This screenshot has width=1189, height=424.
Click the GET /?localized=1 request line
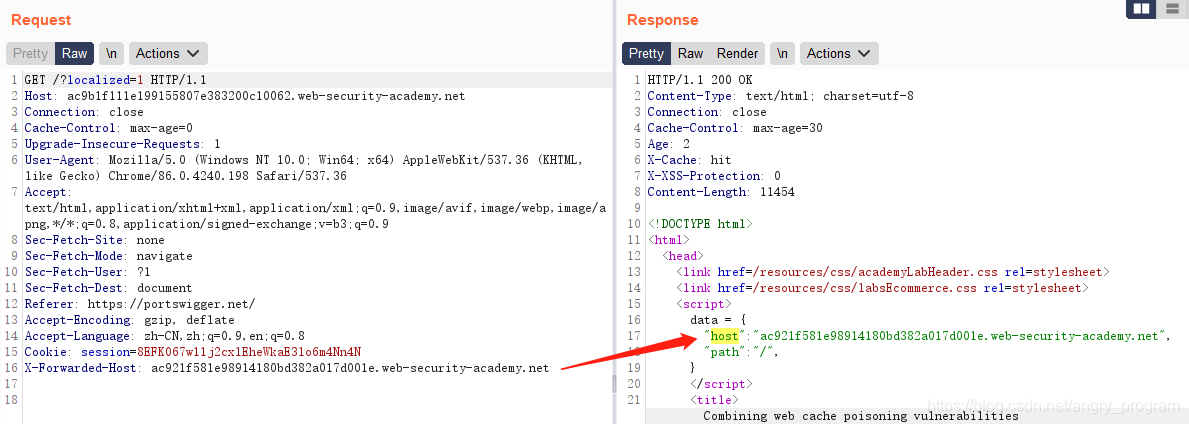115,80
